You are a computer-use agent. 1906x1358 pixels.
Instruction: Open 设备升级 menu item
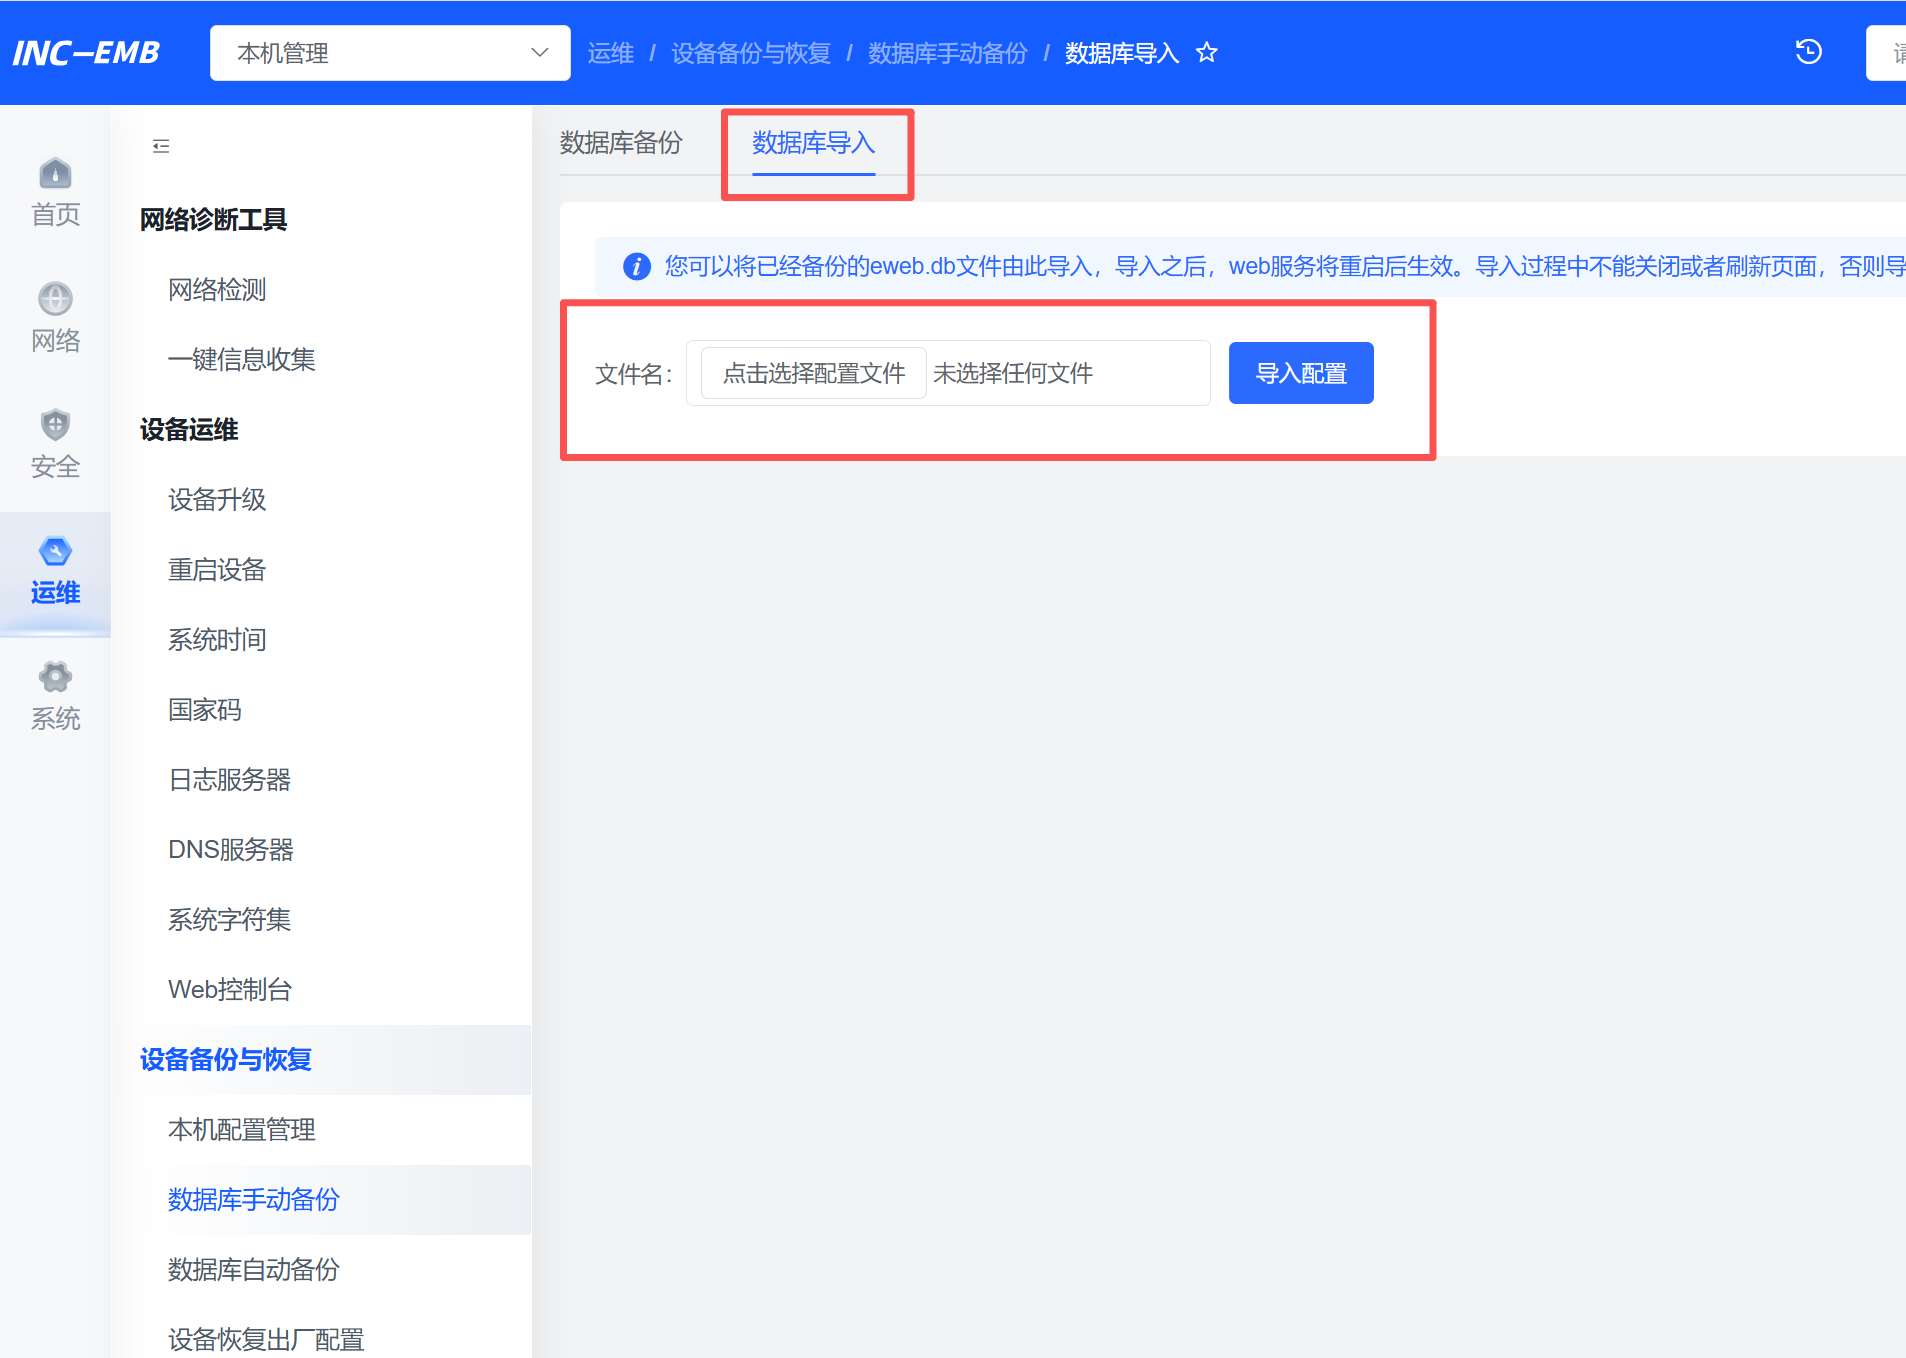click(x=217, y=500)
